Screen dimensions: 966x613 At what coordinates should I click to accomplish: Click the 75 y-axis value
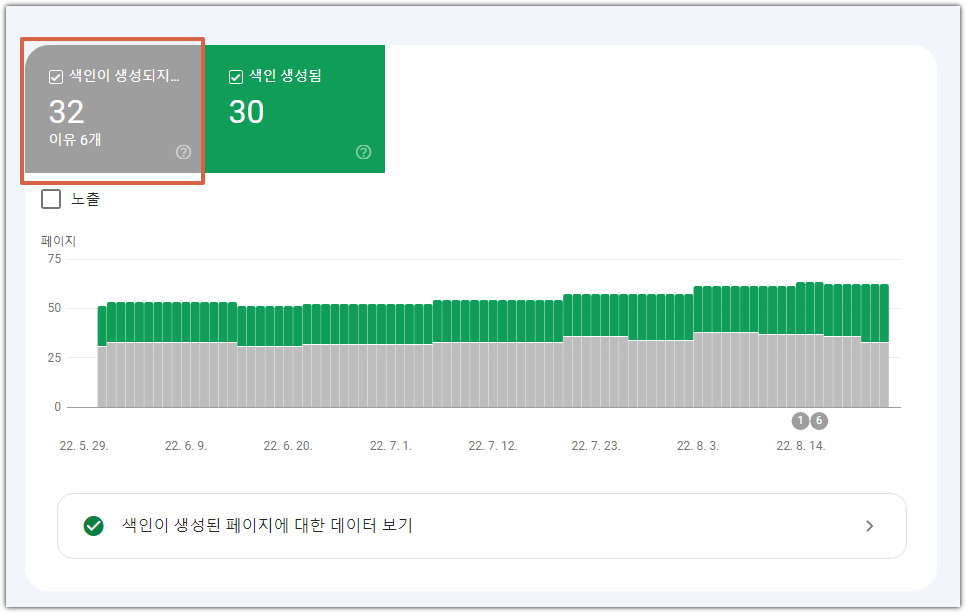coord(54,259)
